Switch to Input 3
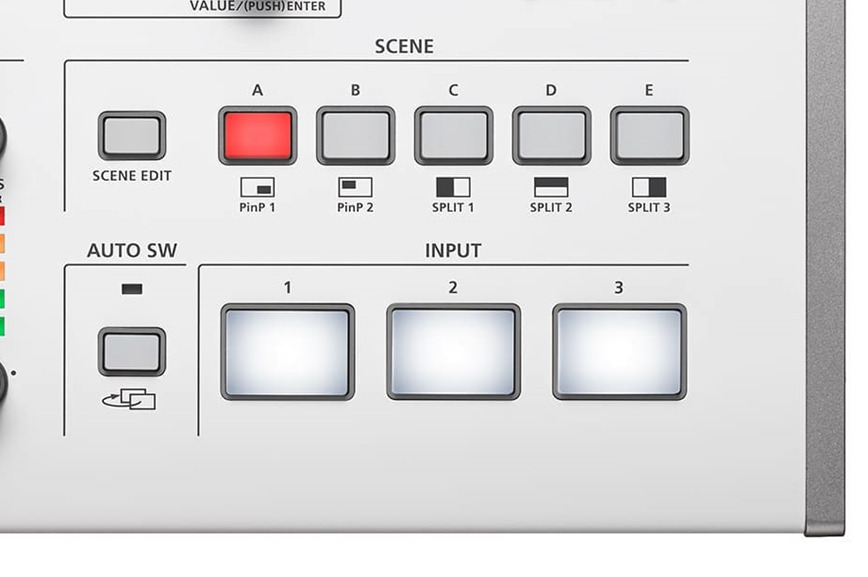 coord(619,352)
